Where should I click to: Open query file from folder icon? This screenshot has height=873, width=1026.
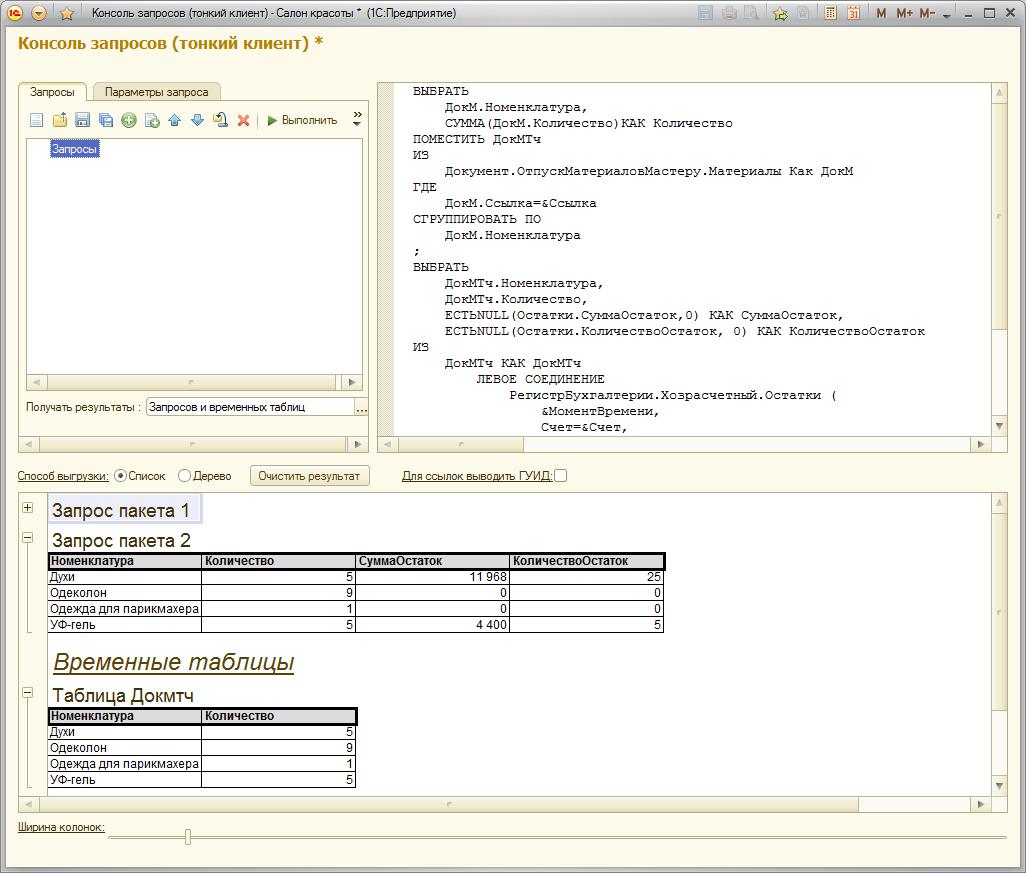point(60,120)
